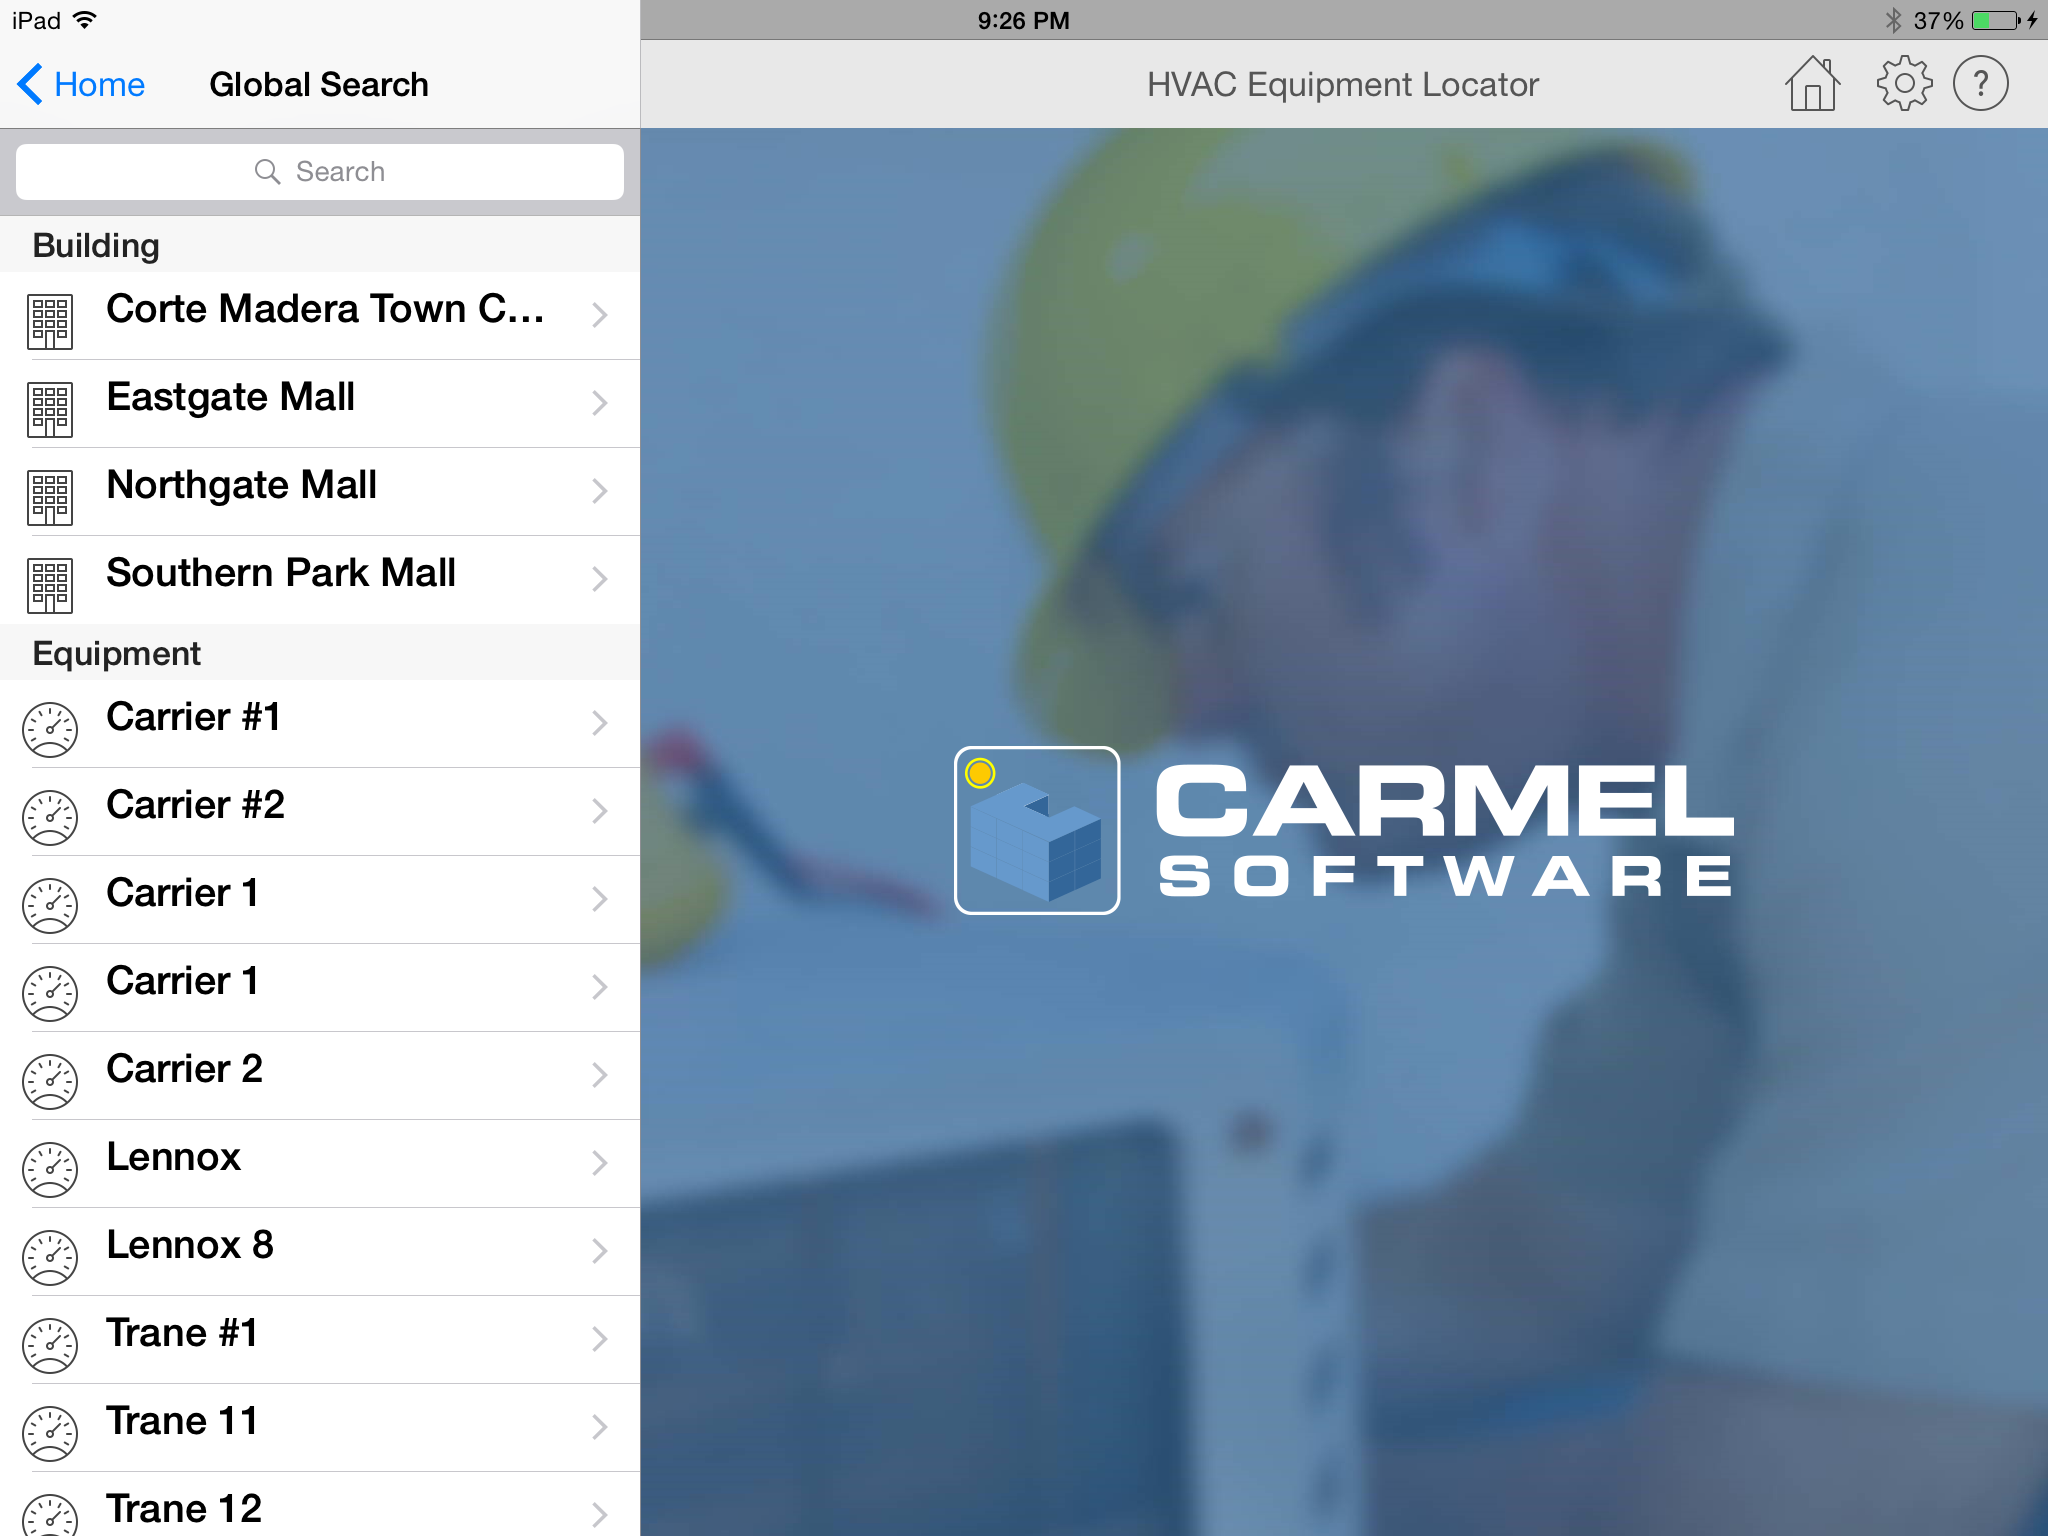
Task: Select Trane 12 equipment
Action: [x=320, y=1505]
